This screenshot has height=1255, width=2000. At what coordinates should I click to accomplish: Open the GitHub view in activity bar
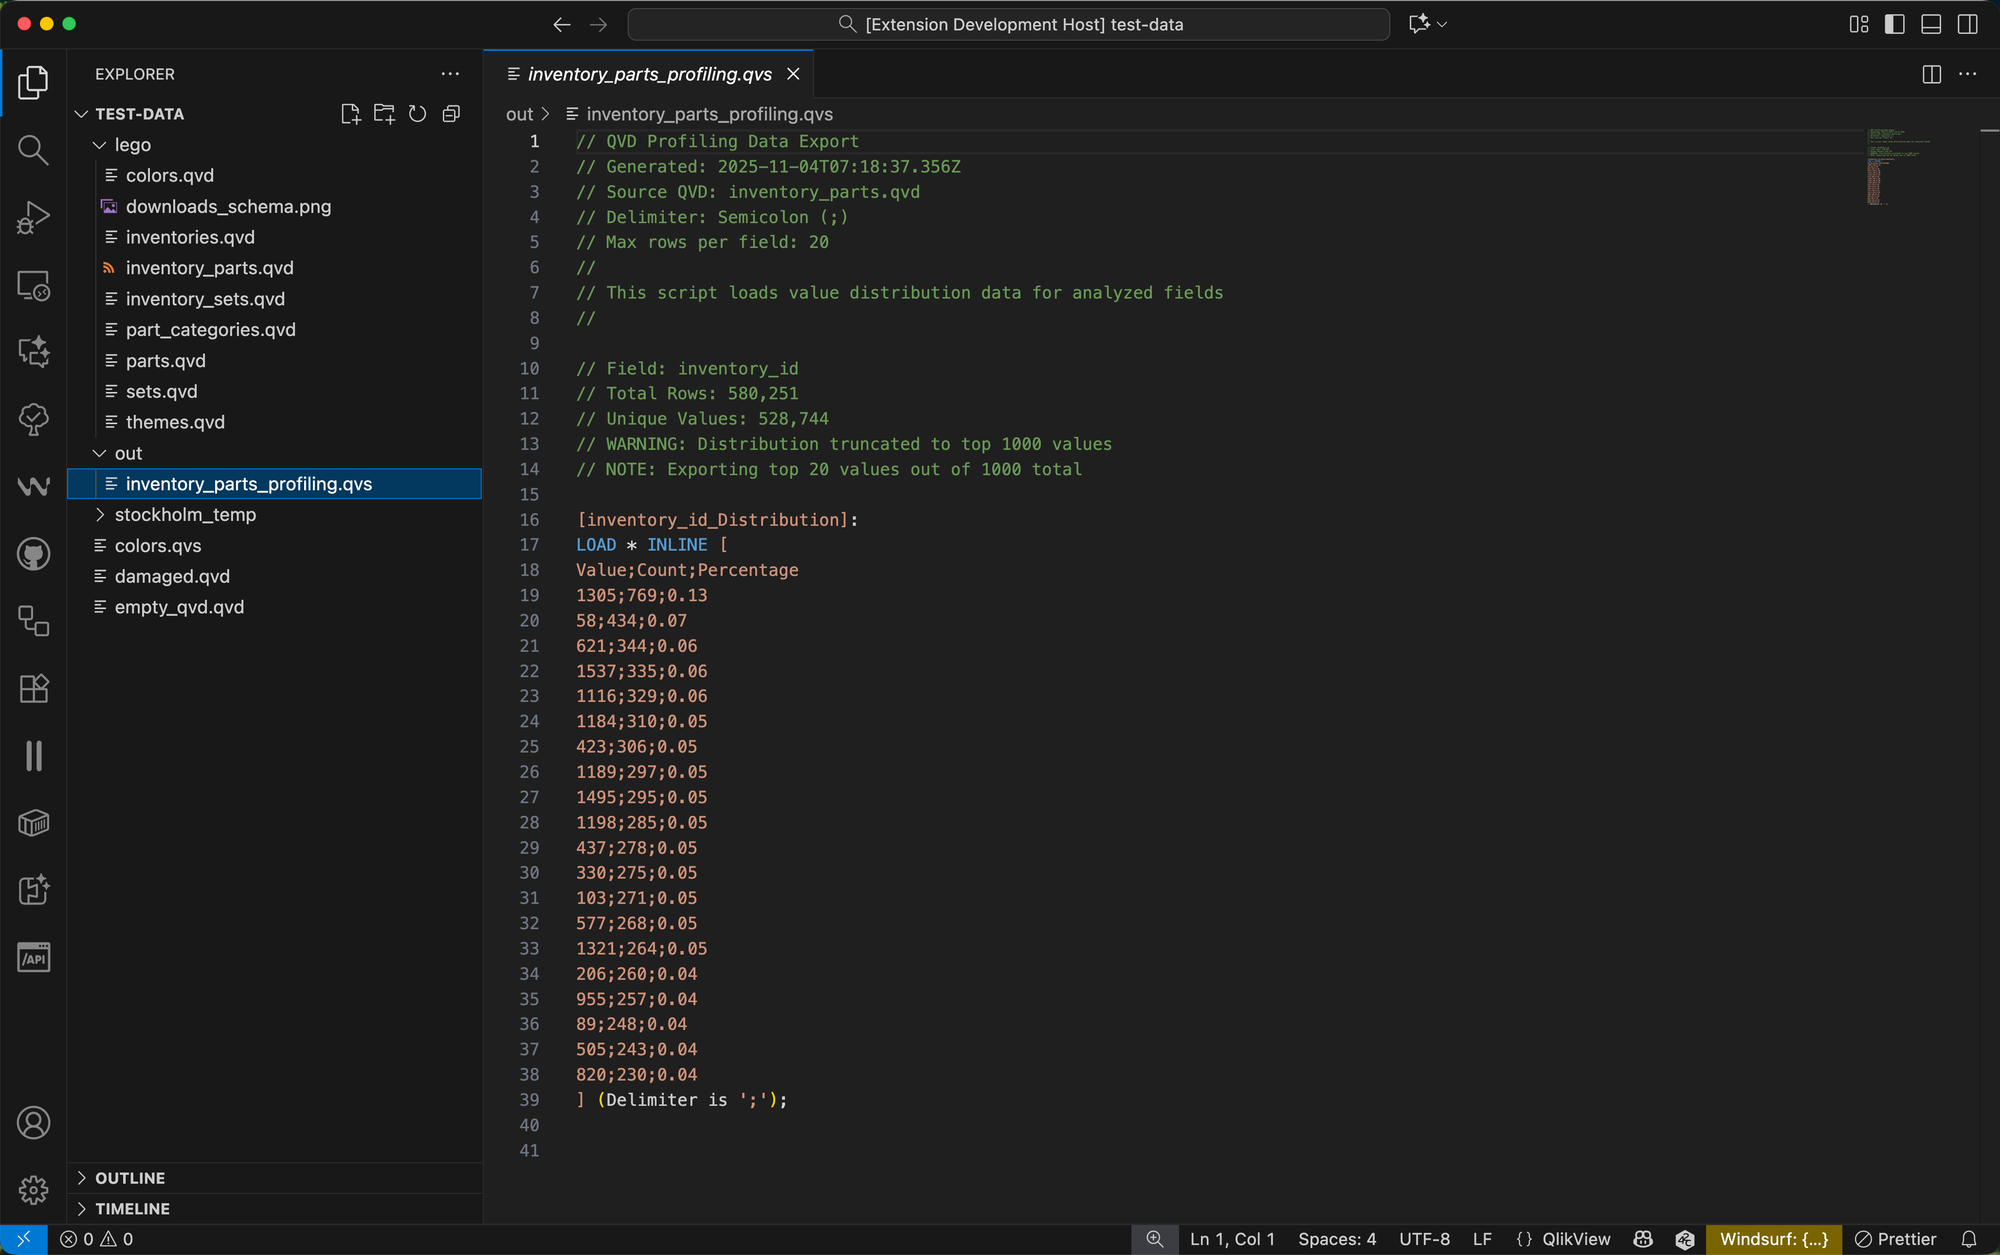click(x=33, y=554)
